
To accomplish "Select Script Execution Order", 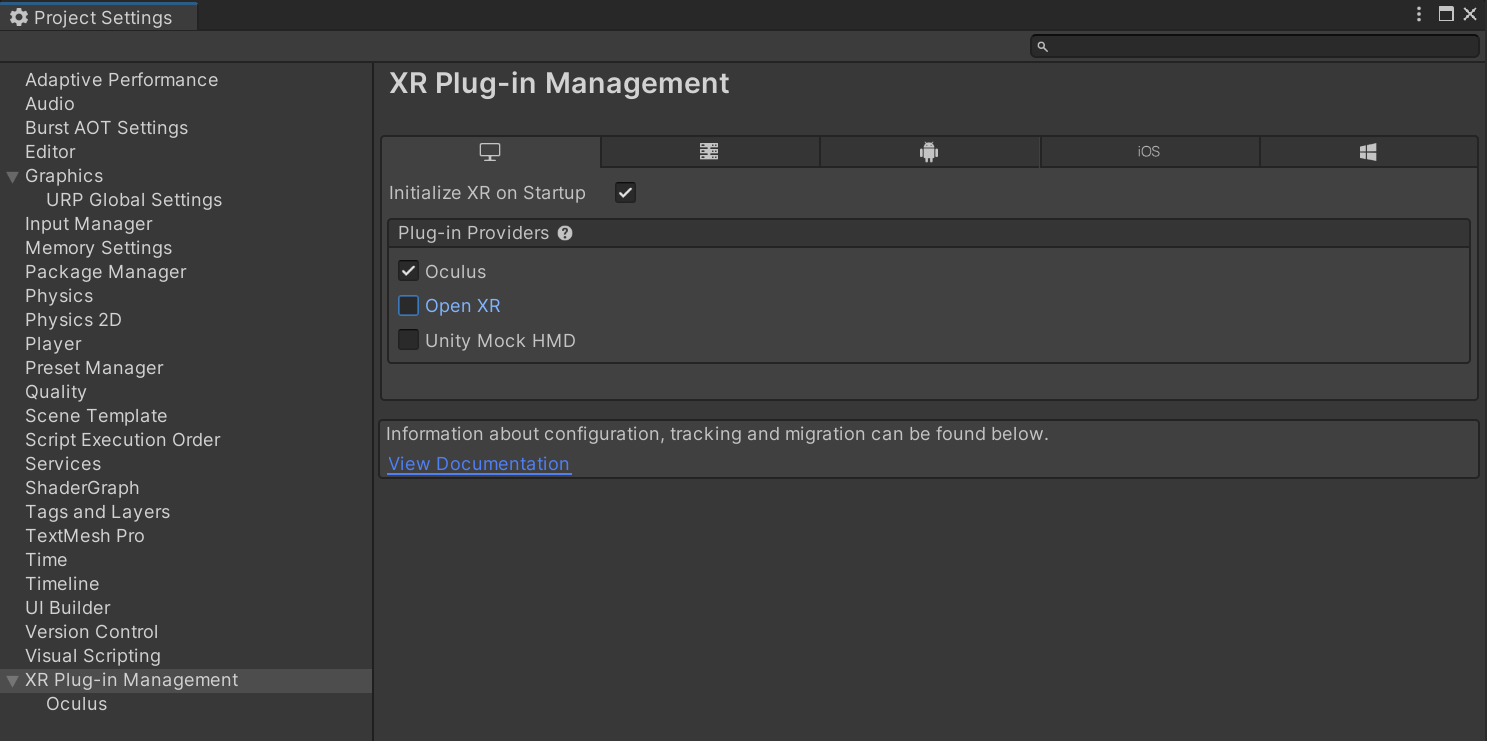I will tap(122, 440).
